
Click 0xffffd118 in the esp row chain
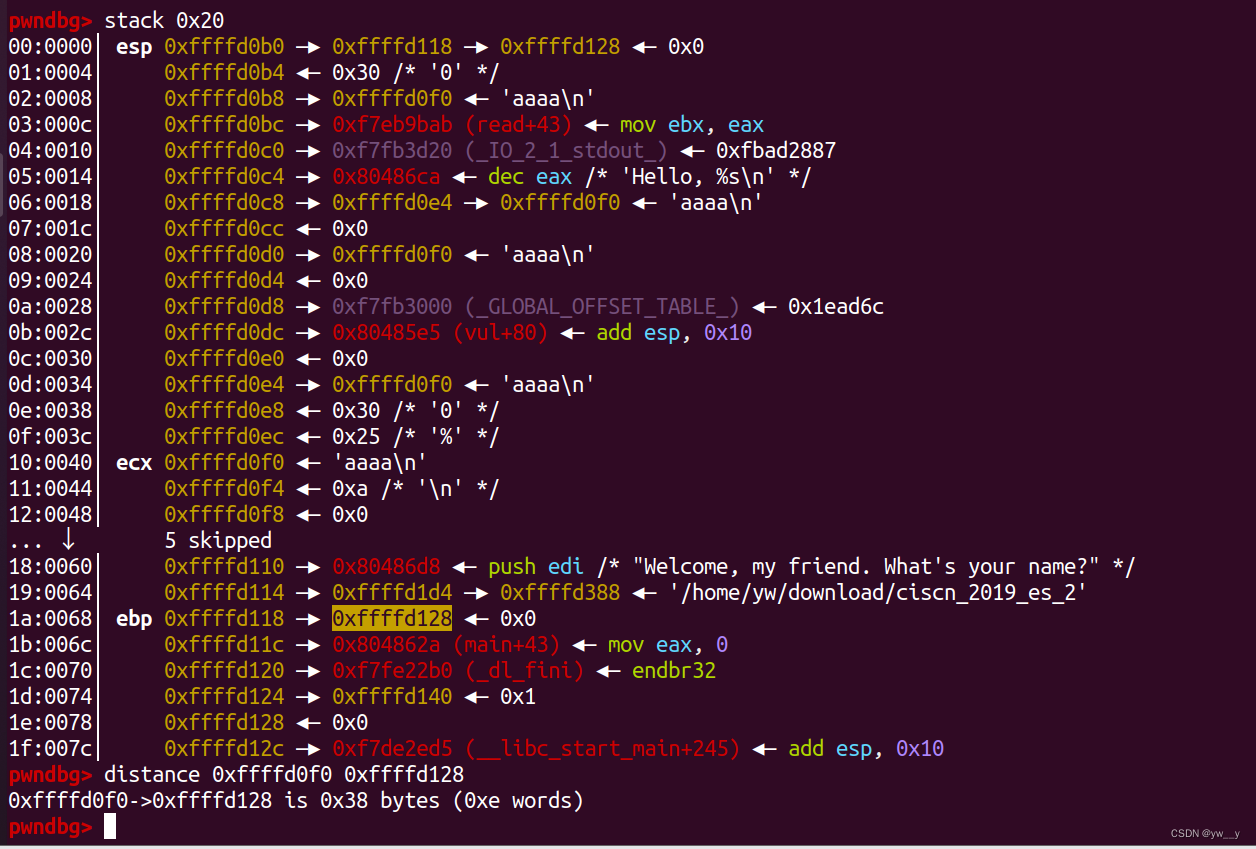tap(392, 47)
